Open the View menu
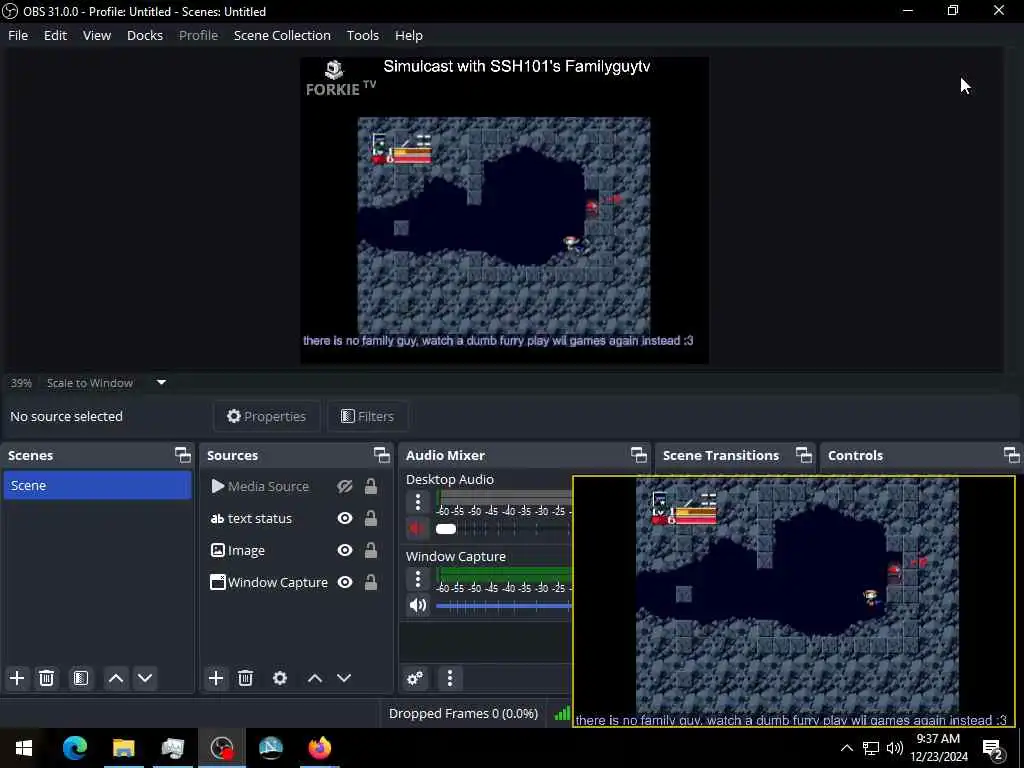The height and width of the screenshot is (768, 1024). 97,35
